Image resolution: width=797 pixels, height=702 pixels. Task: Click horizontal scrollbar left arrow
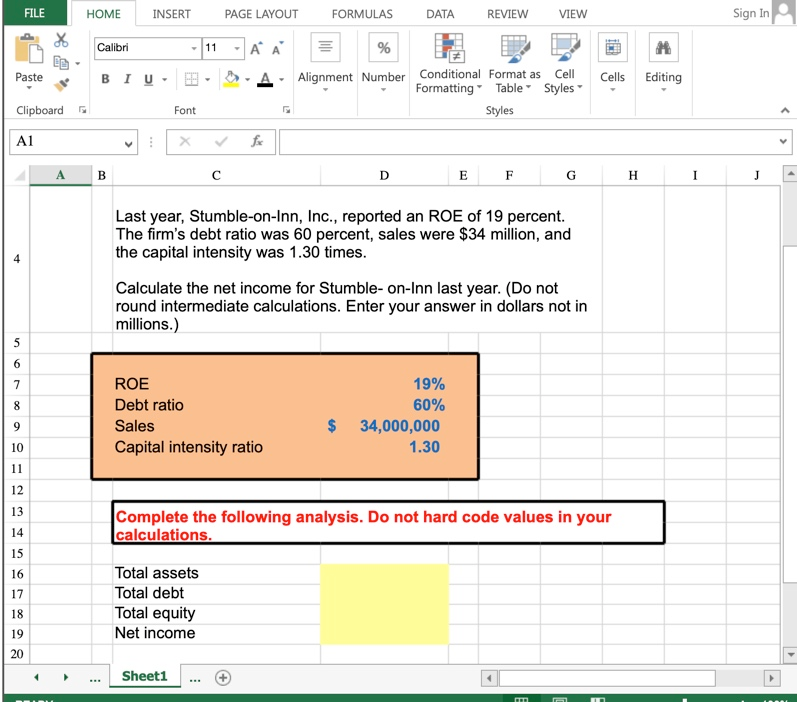pos(489,678)
